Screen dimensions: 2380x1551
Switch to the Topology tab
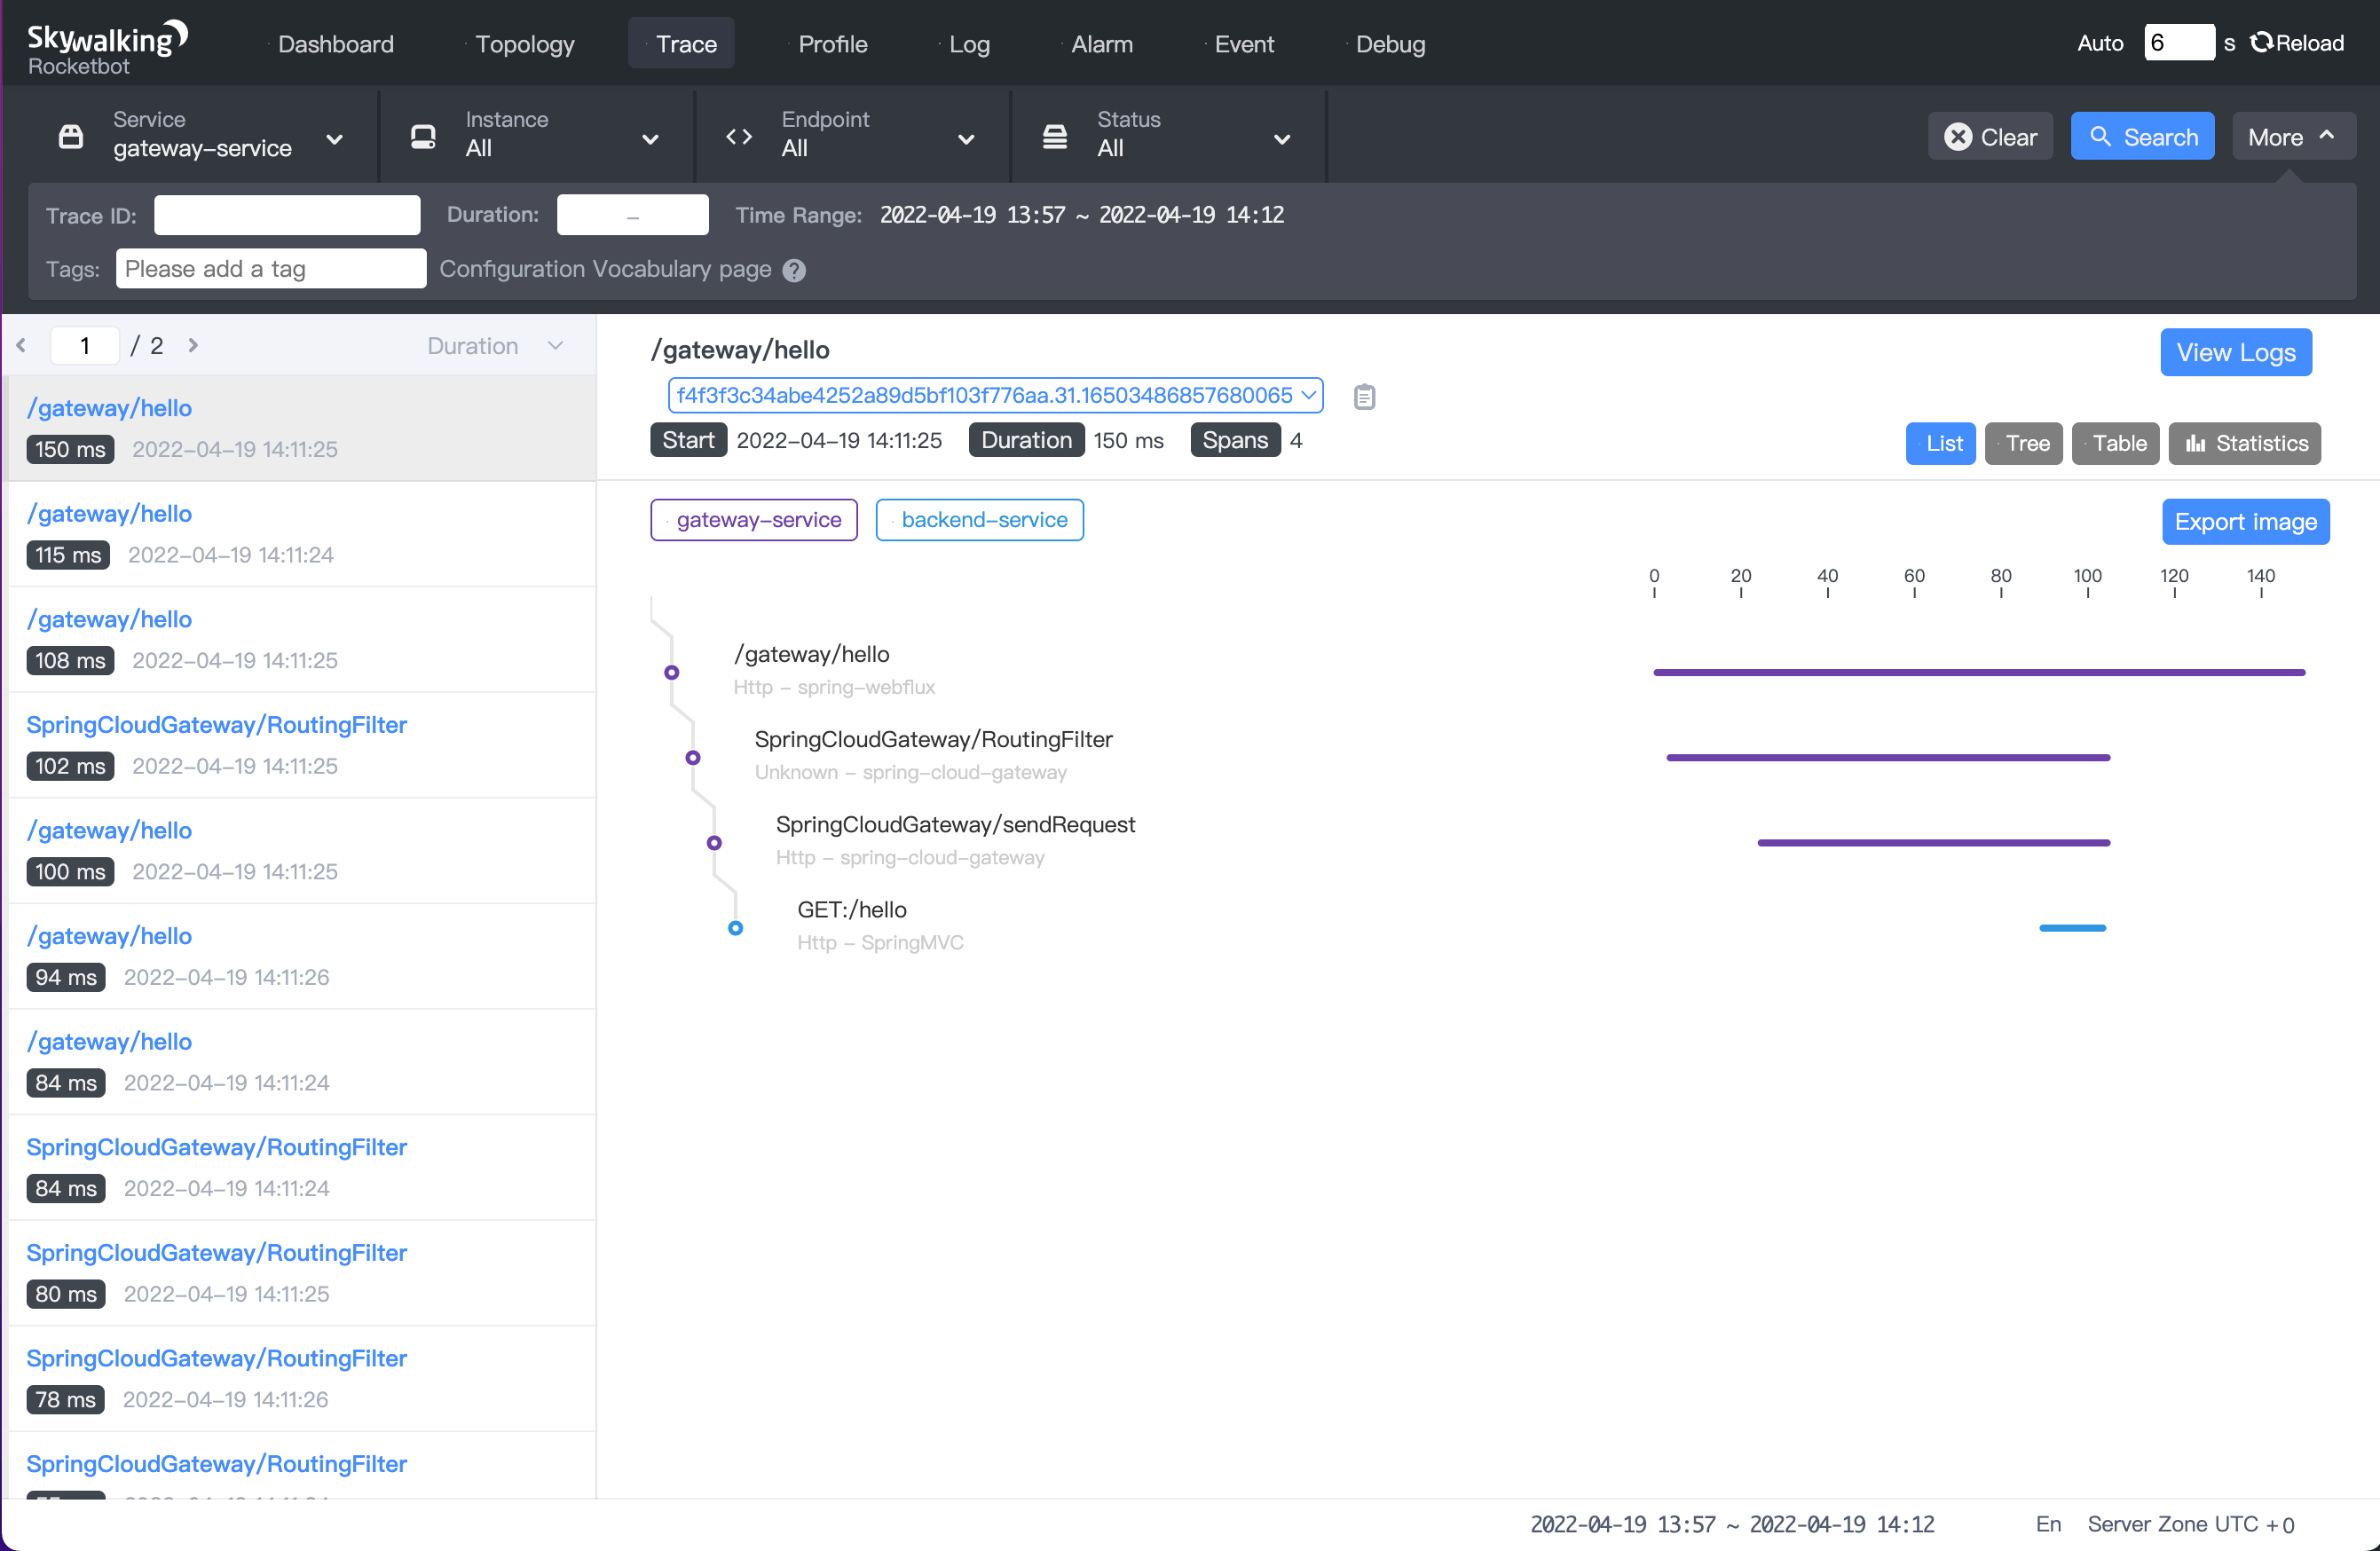click(x=525, y=44)
